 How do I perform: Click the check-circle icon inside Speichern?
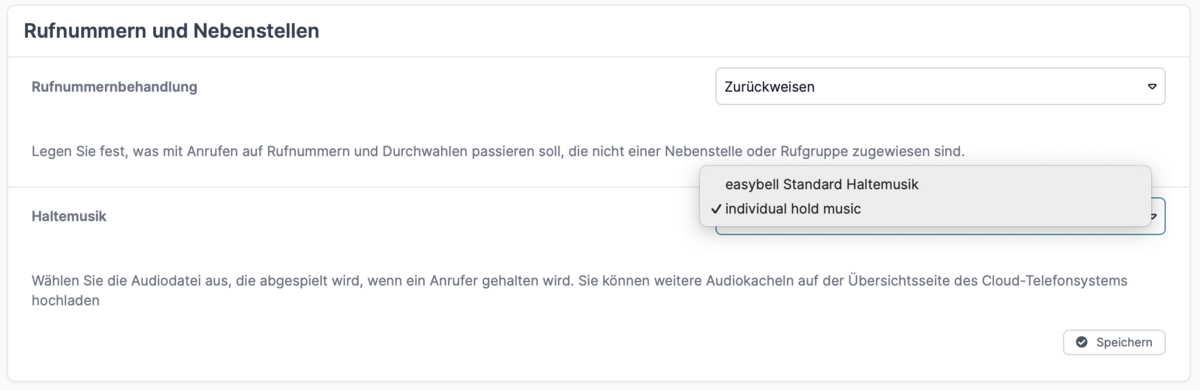[x=1082, y=342]
